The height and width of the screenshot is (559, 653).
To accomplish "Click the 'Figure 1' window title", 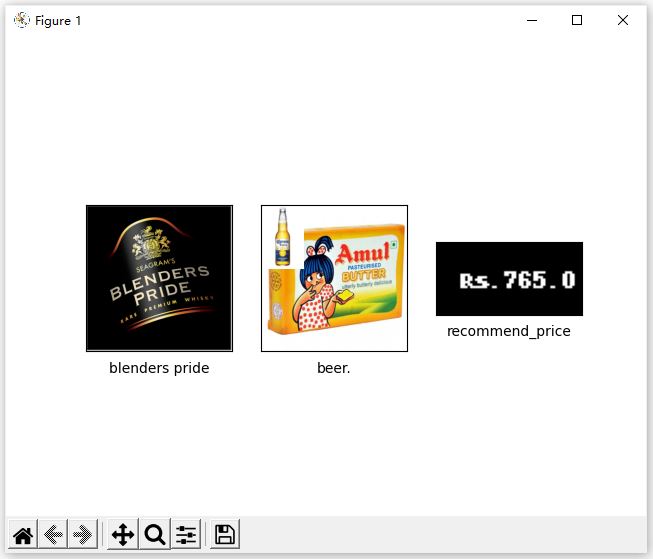I will [58, 20].
